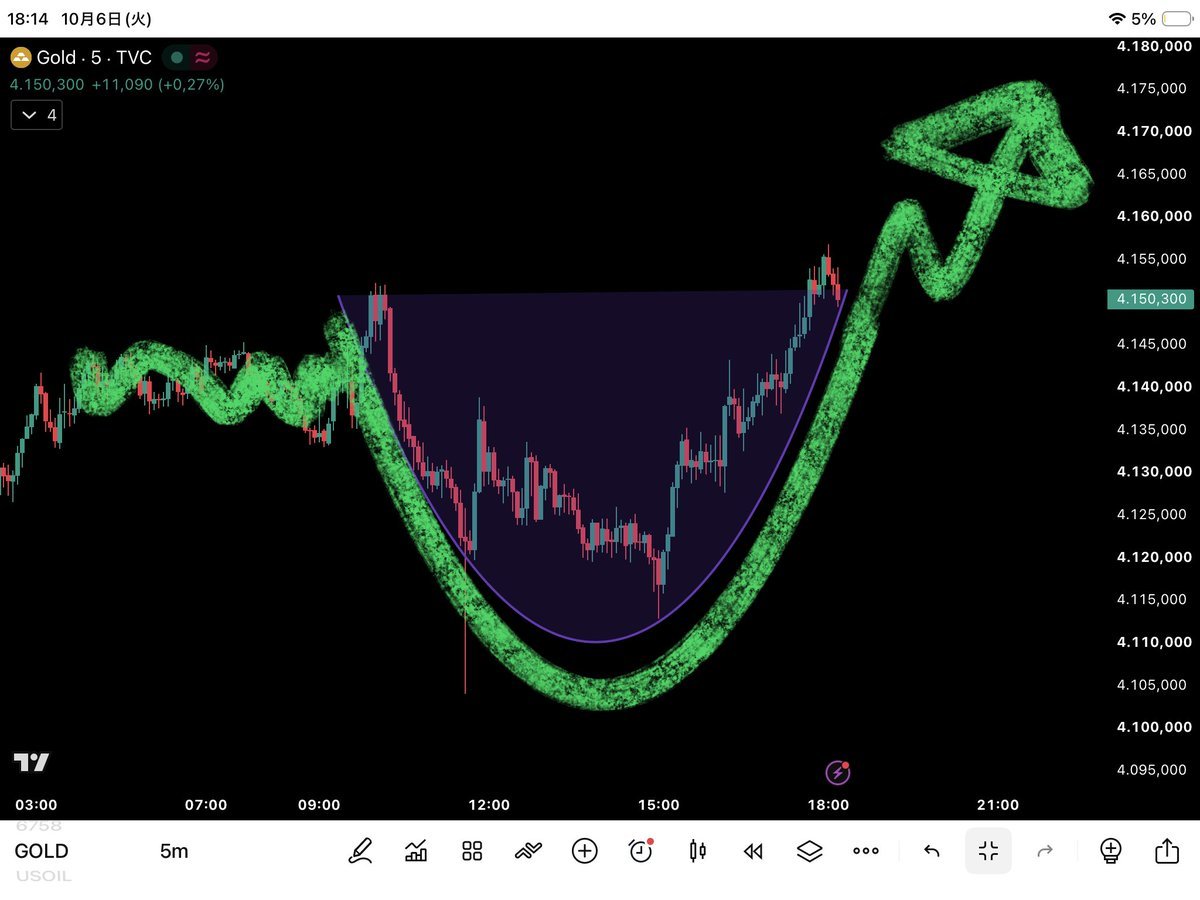Tap the green market status dot

[177, 58]
